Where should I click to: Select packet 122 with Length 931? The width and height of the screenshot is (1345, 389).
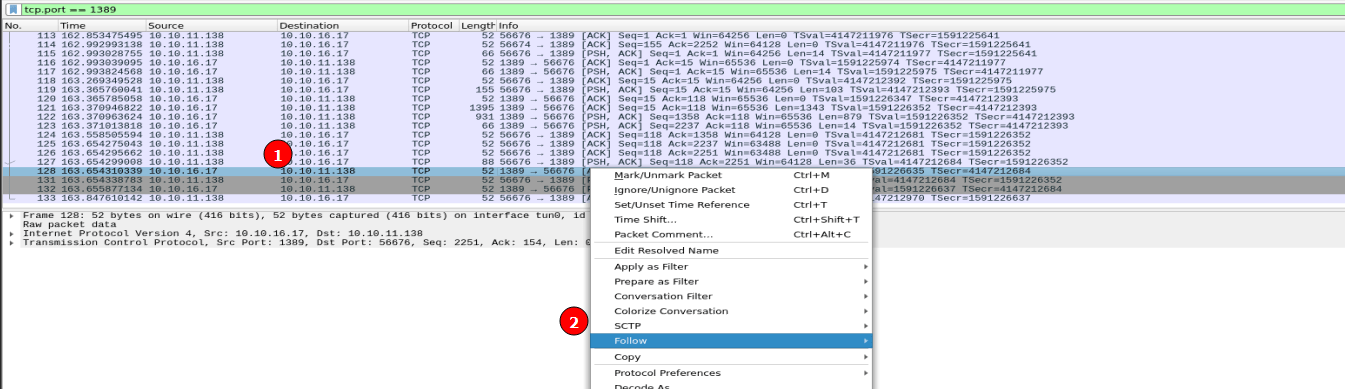click(x=672, y=116)
